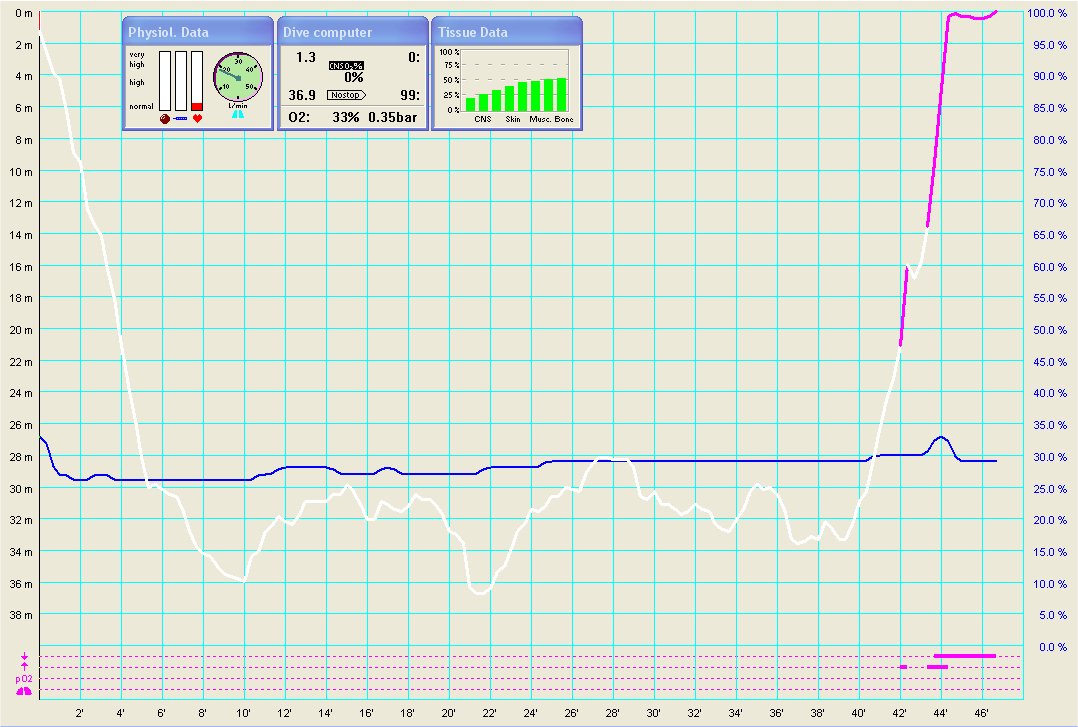Screen dimensions: 1078x727
Task: Click the 100.0 % right axis label
Action: [1047, 13]
